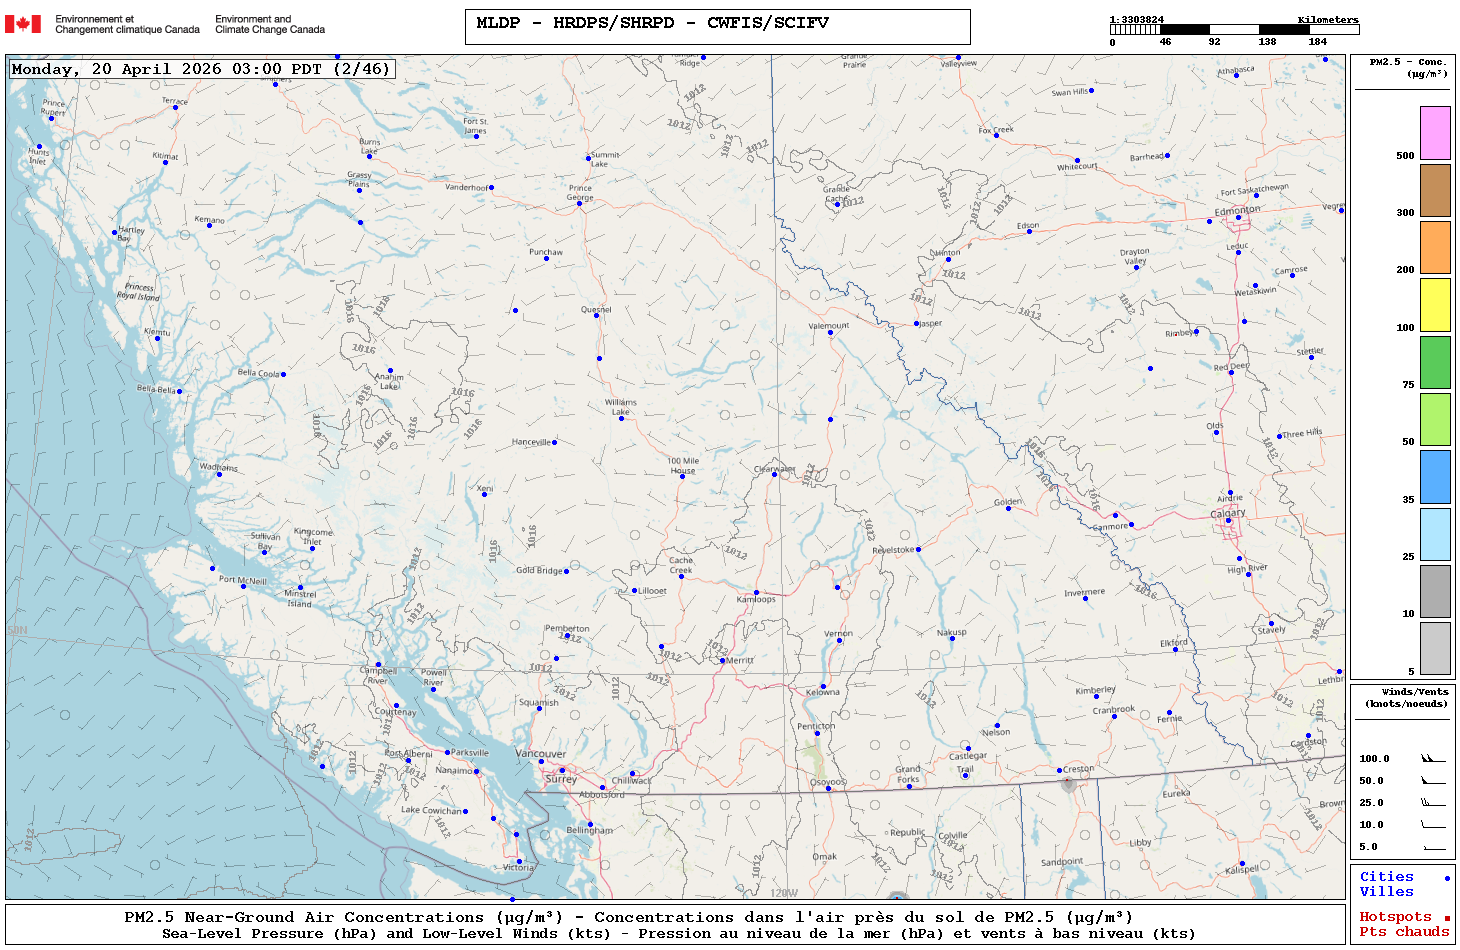
Task: Click the red Hotspots legend marker
Action: click(1446, 918)
